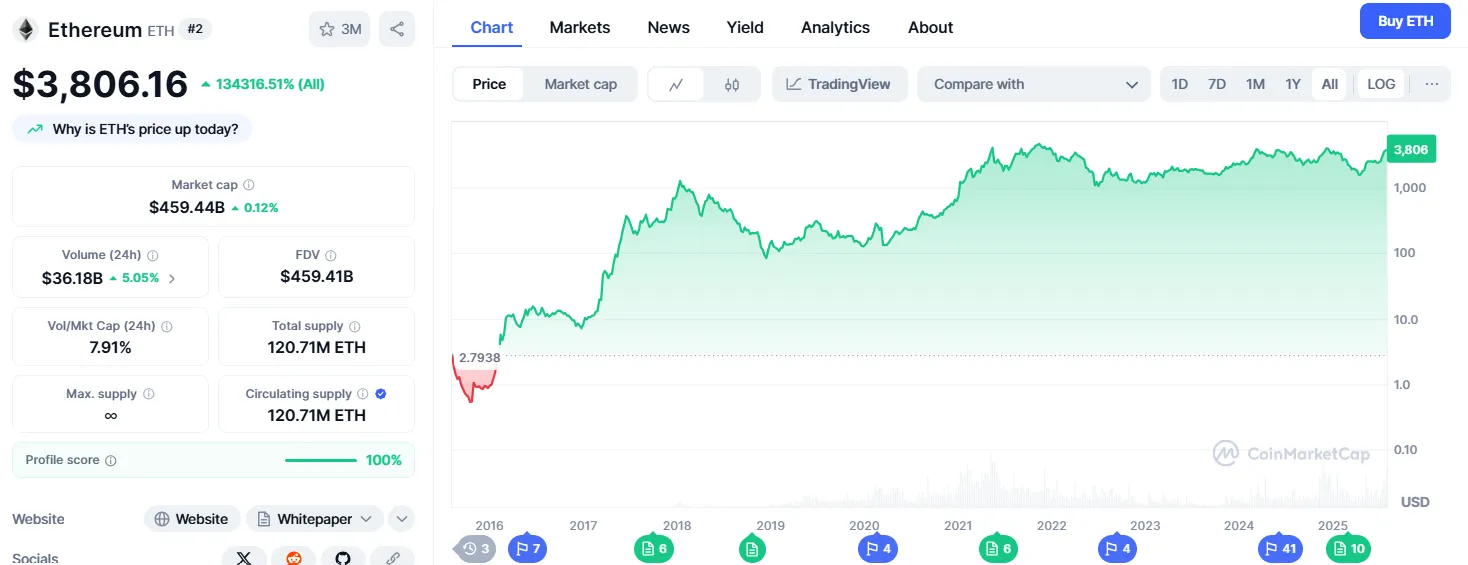
Task: Click the info icon beside Market cap
Action: click(249, 185)
